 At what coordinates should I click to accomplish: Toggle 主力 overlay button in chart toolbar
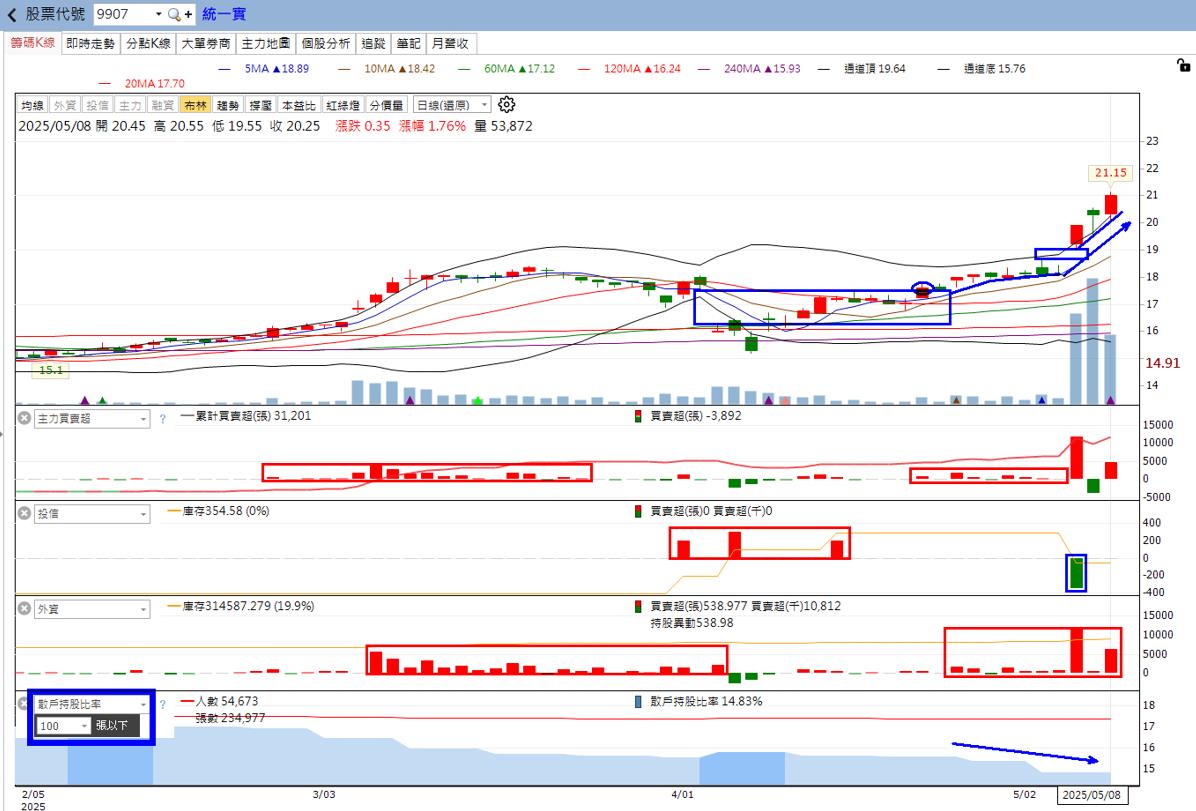[x=130, y=105]
